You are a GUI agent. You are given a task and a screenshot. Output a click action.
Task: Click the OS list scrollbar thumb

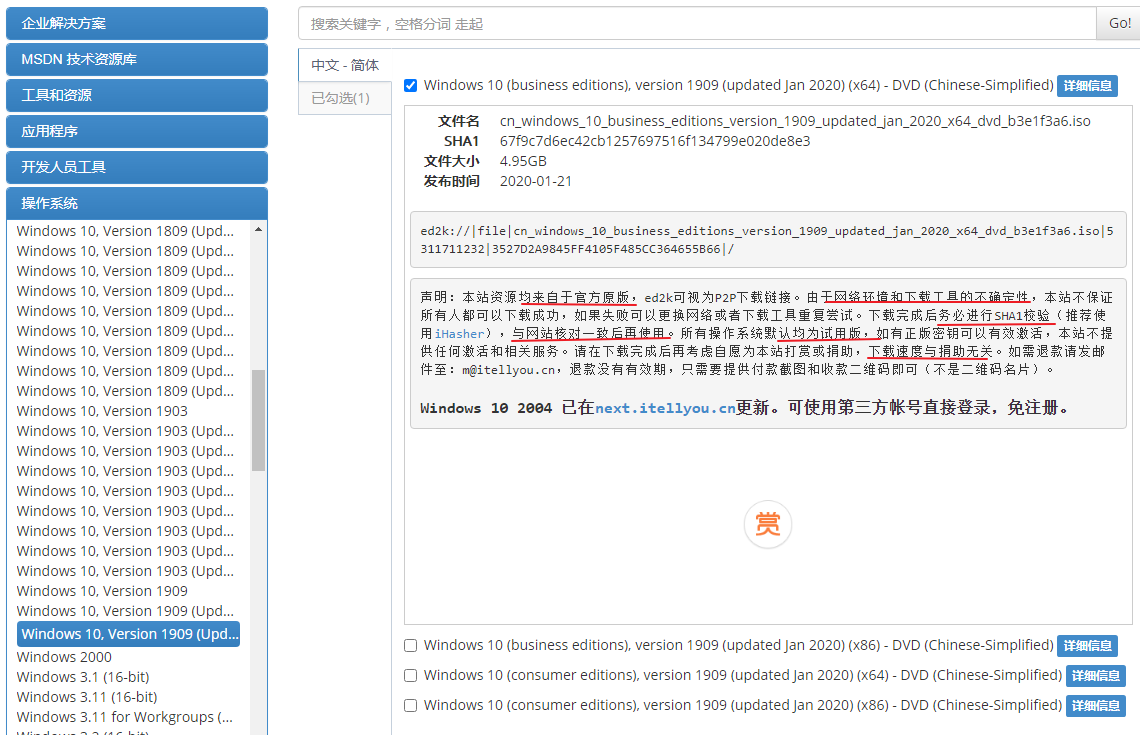(258, 420)
